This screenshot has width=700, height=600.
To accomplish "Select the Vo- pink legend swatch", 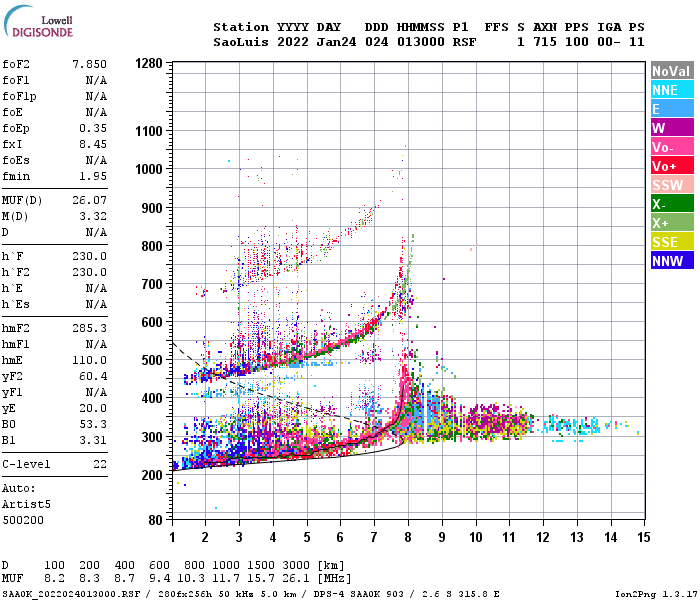I will (672, 147).
